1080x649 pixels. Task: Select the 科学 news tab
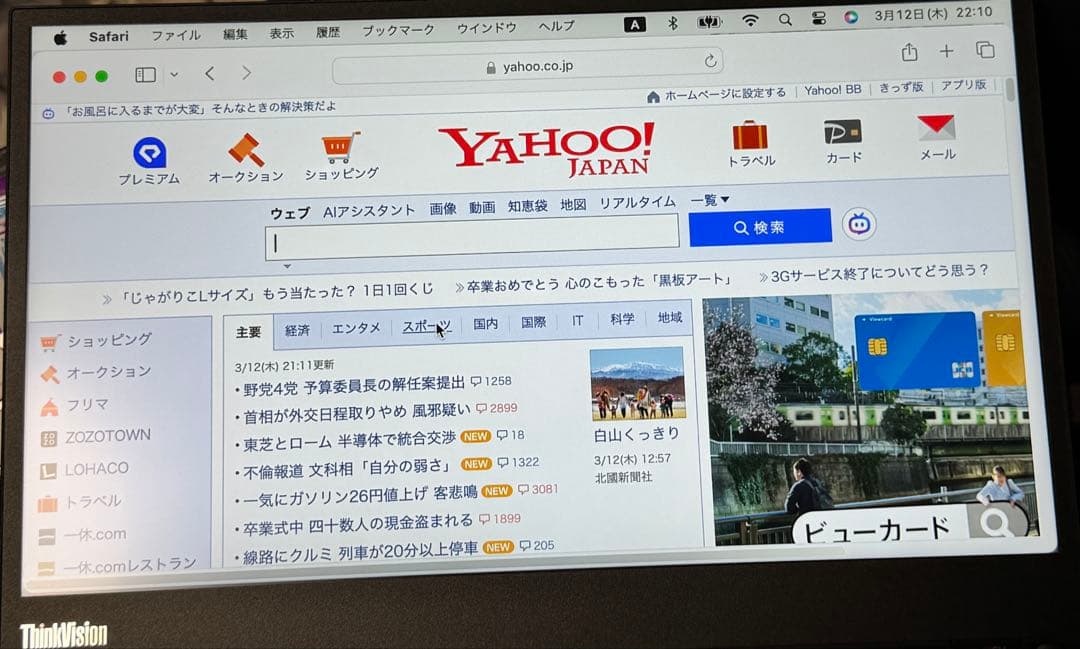coord(623,319)
